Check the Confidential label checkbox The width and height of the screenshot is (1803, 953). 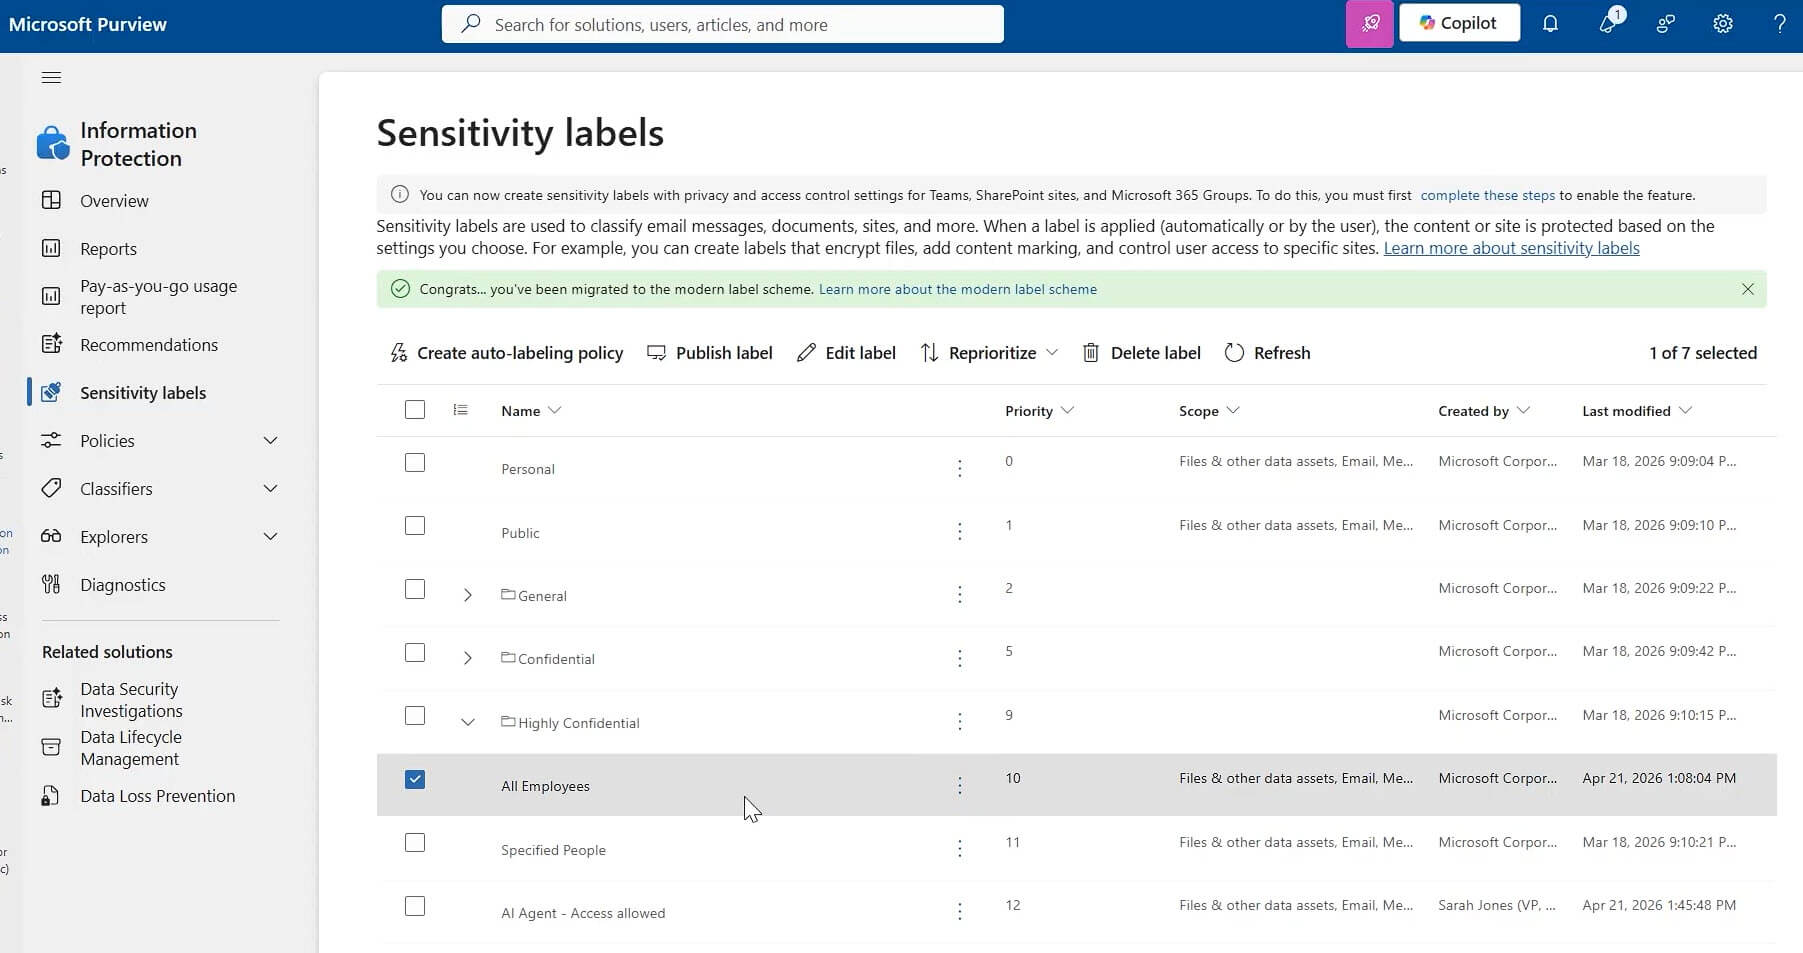tap(415, 653)
